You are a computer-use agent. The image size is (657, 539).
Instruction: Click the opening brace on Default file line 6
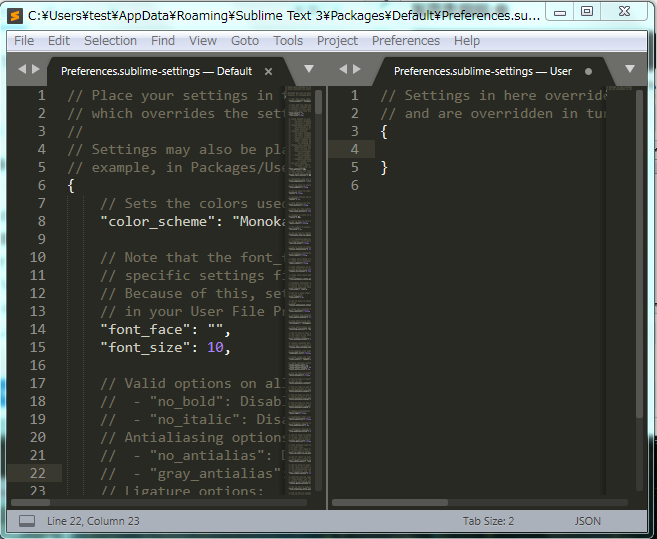point(71,186)
